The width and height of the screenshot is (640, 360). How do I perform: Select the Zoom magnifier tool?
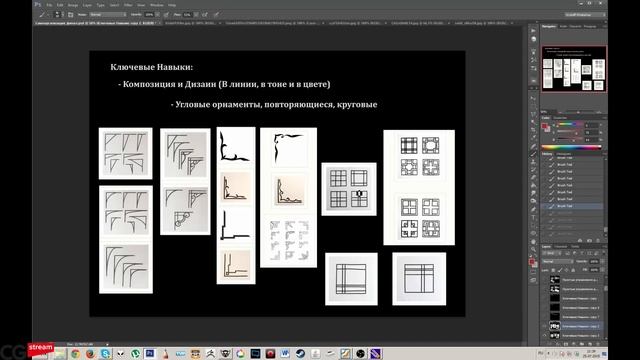click(533, 249)
